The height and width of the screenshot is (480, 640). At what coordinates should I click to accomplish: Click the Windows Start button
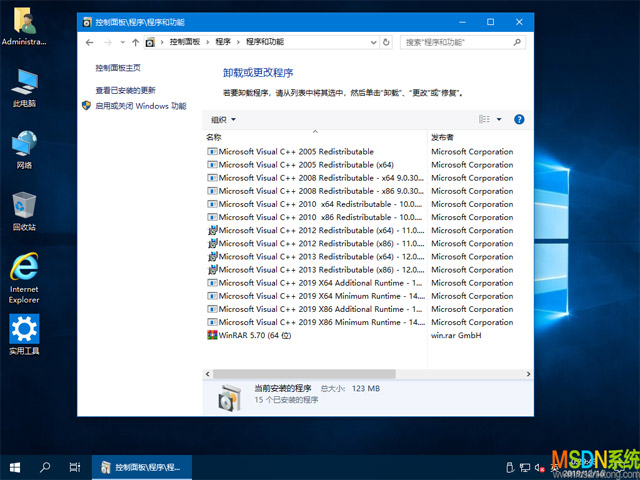click(15, 467)
